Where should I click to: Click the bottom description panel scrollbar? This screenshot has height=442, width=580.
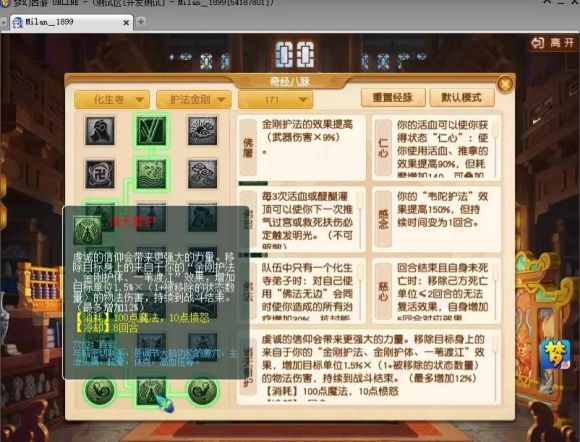point(496,366)
